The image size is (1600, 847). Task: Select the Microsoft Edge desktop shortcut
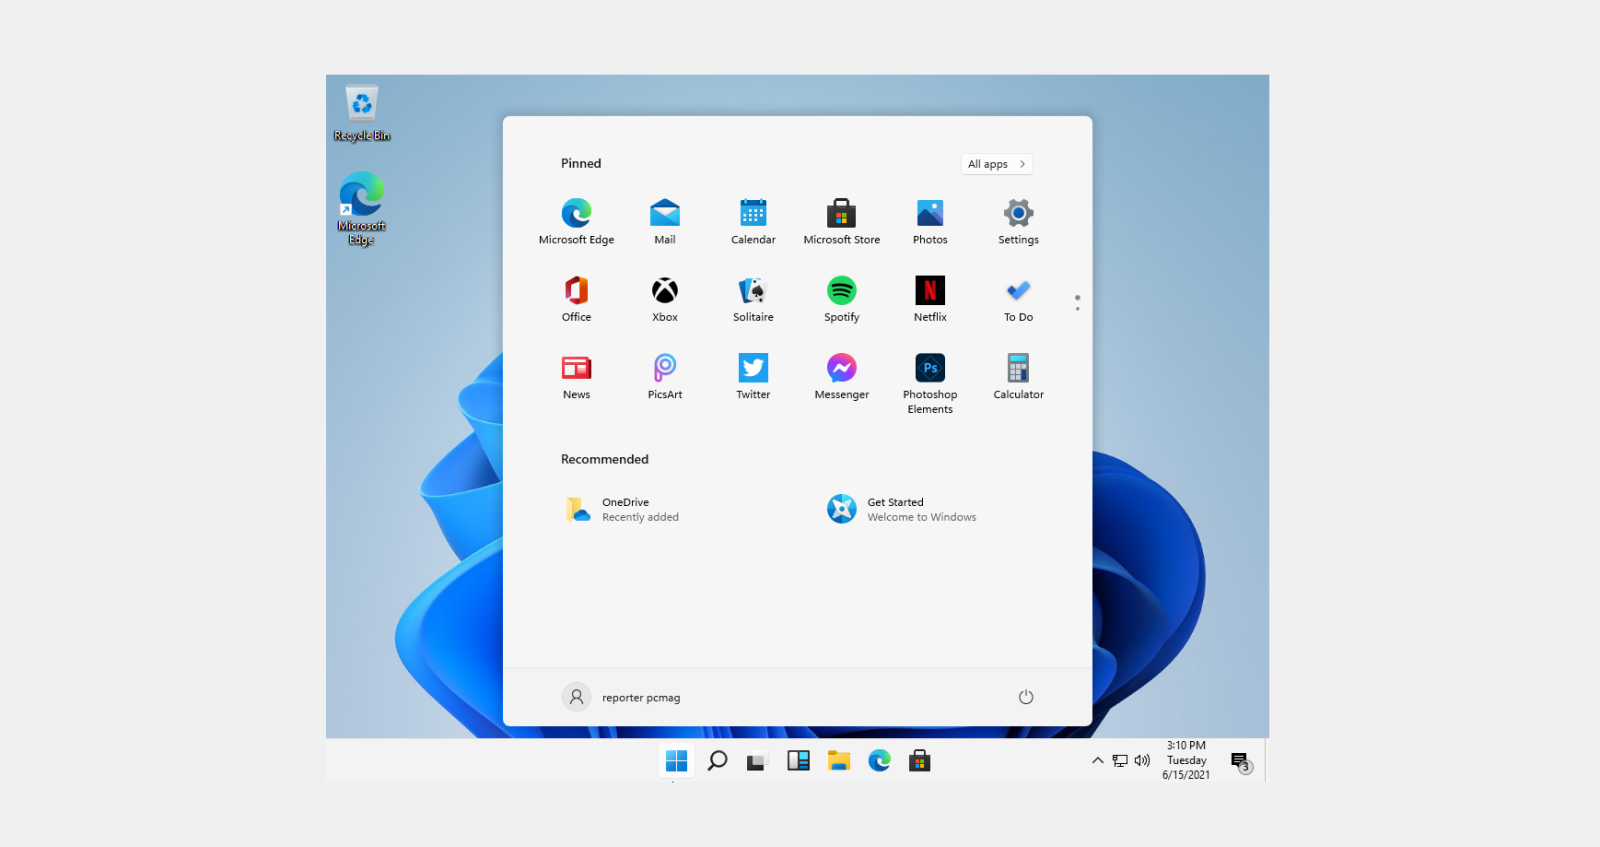click(362, 208)
